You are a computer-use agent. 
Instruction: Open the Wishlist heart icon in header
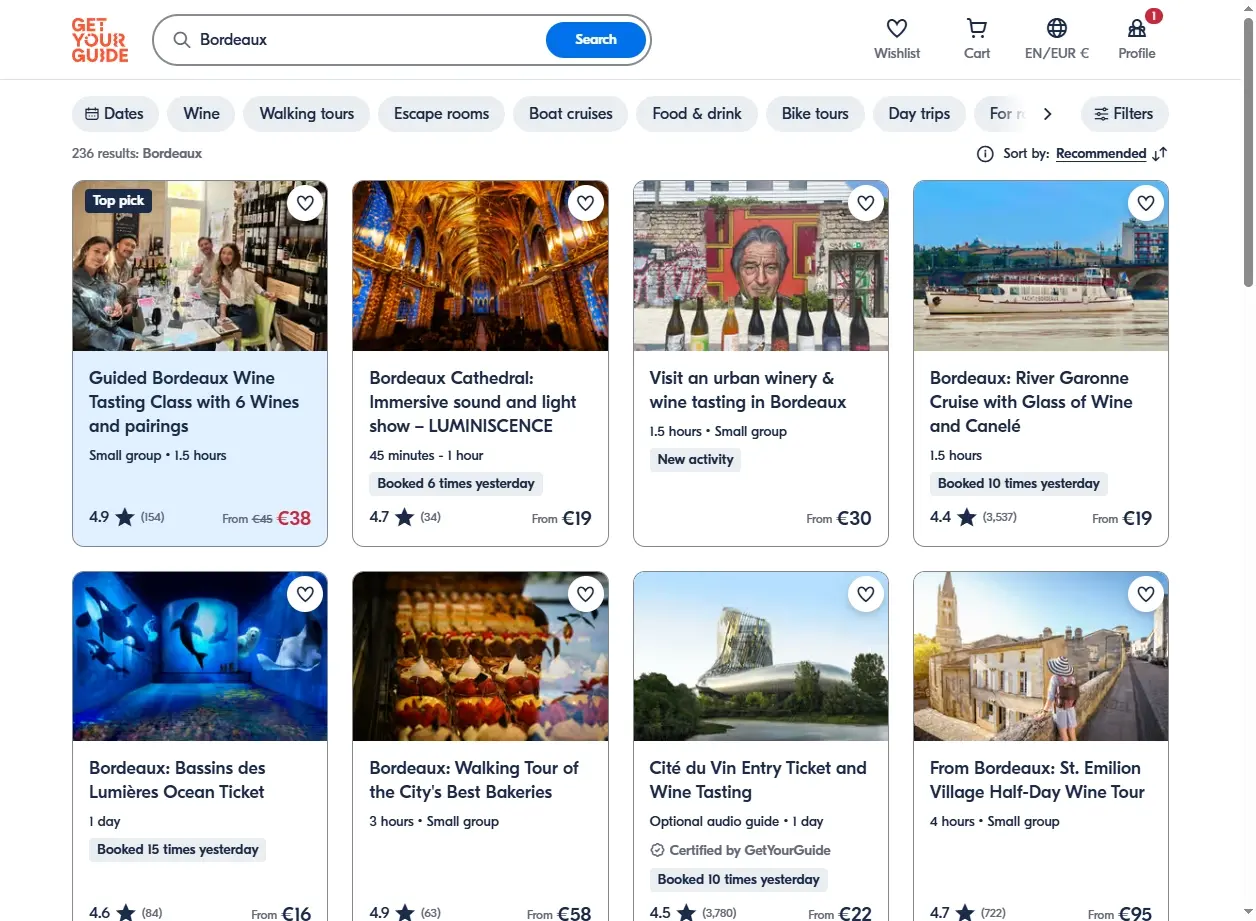pos(897,28)
